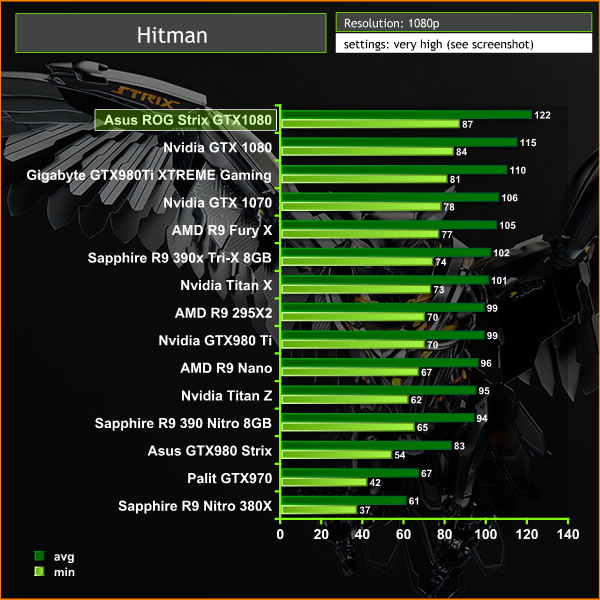Select the Resolution: 1080p header
The width and height of the screenshot is (600, 600).
464,23
